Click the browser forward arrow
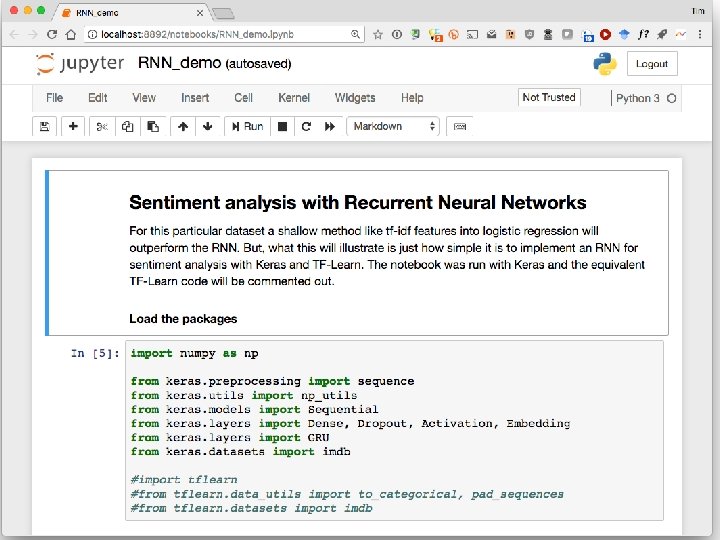Viewport: 720px width, 540px height. [33, 34]
